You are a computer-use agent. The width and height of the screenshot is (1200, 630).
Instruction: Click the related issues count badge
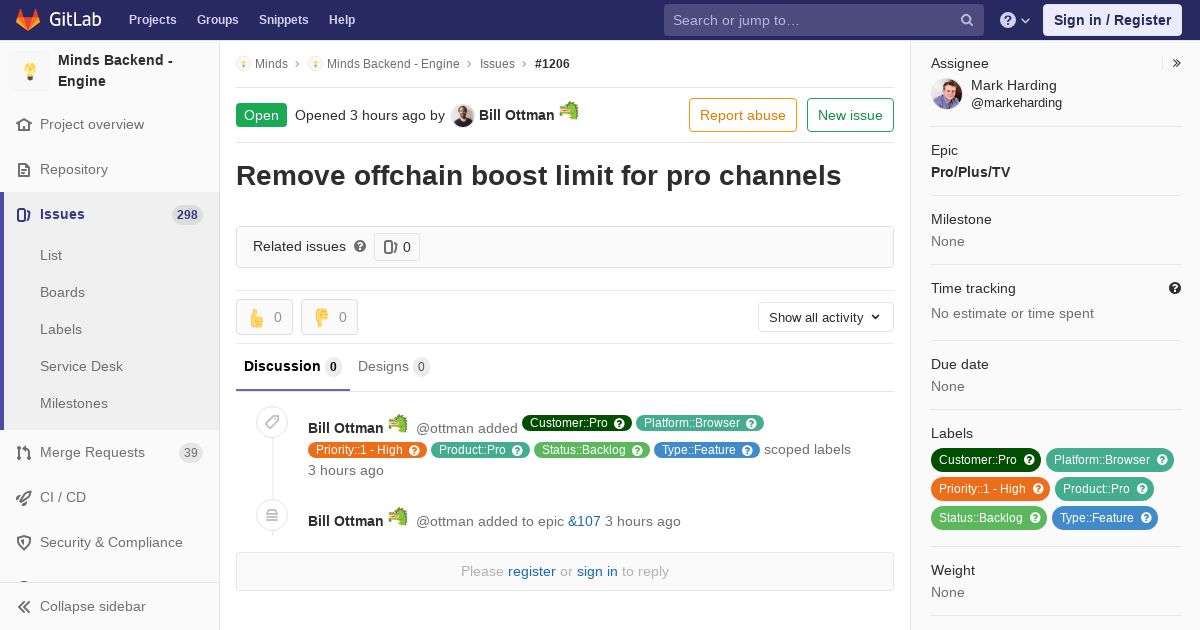397,247
